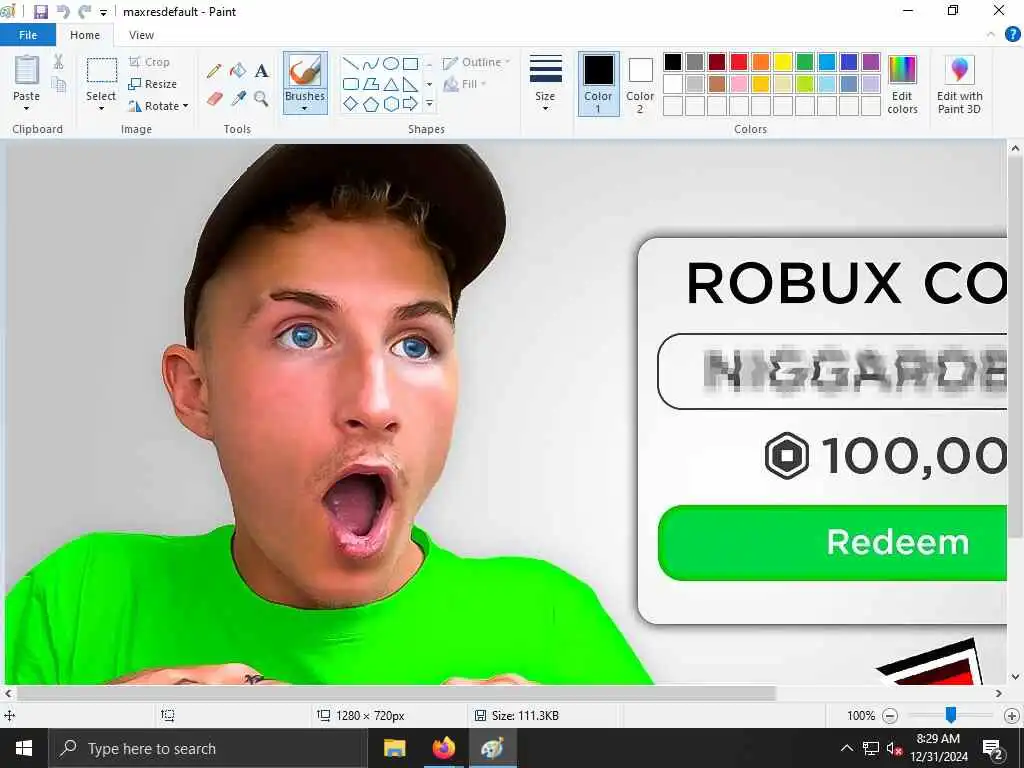1024x768 pixels.
Task: Click the Crop button
Action: coord(150,62)
